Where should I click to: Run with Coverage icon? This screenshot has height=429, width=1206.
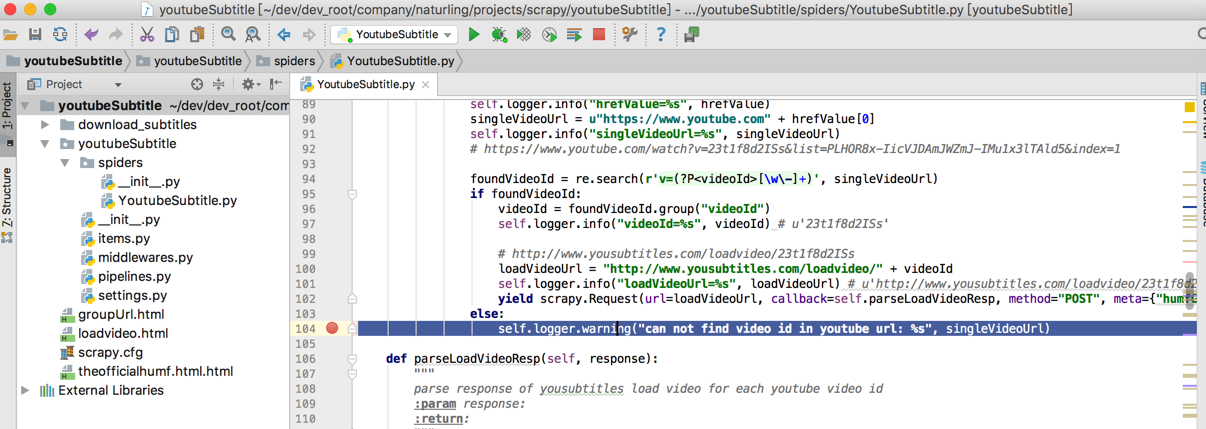pyautogui.click(x=524, y=35)
